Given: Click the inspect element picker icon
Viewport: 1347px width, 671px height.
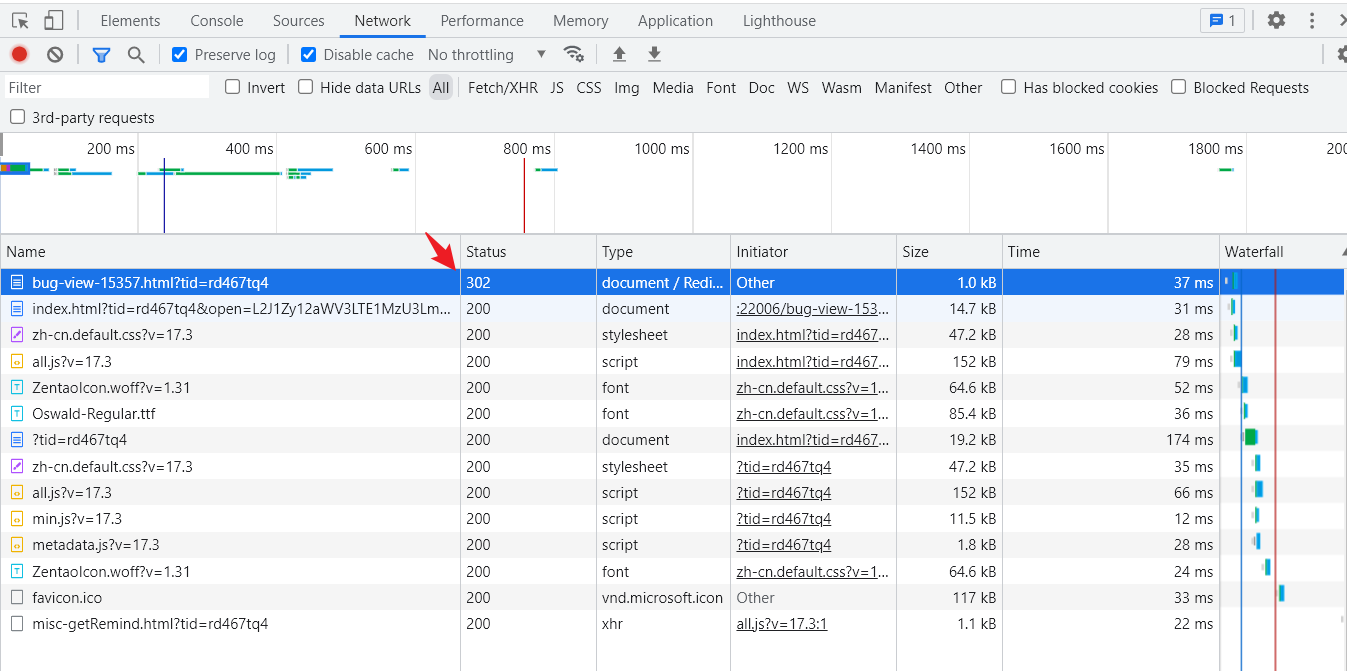Looking at the screenshot, I should pyautogui.click(x=20, y=21).
